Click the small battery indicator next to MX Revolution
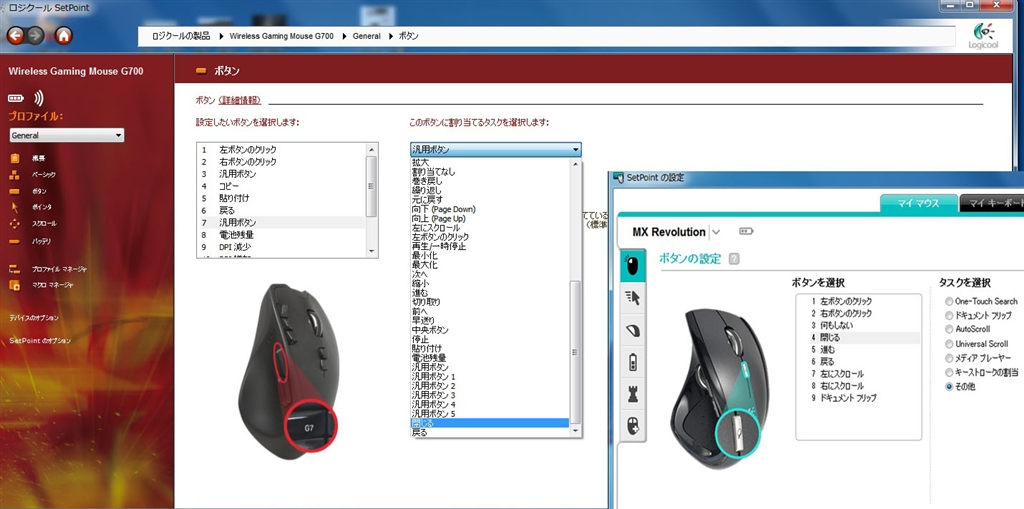Screen dimensions: 1024x509 tap(746, 231)
